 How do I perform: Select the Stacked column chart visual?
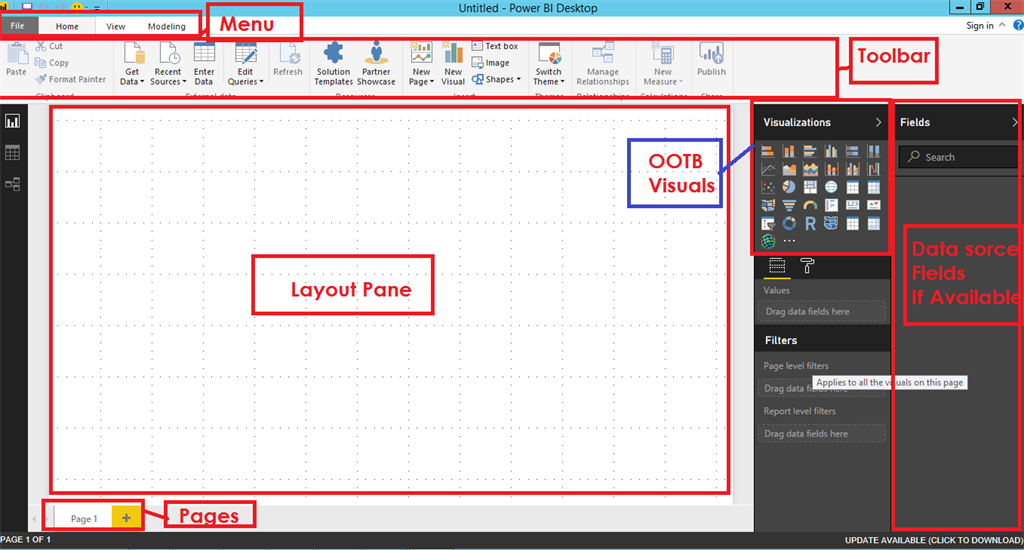coord(789,152)
